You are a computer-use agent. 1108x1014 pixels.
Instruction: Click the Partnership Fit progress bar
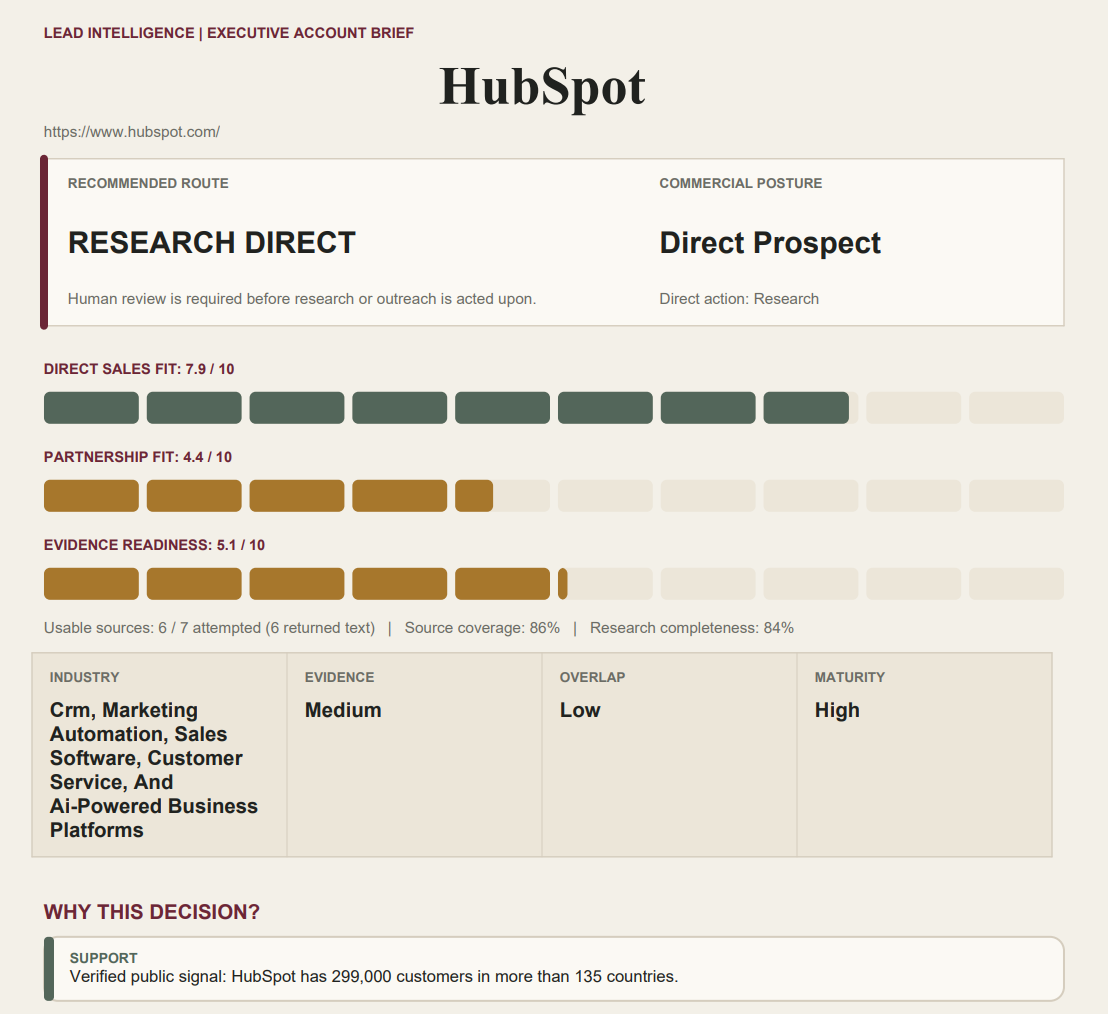coord(554,496)
